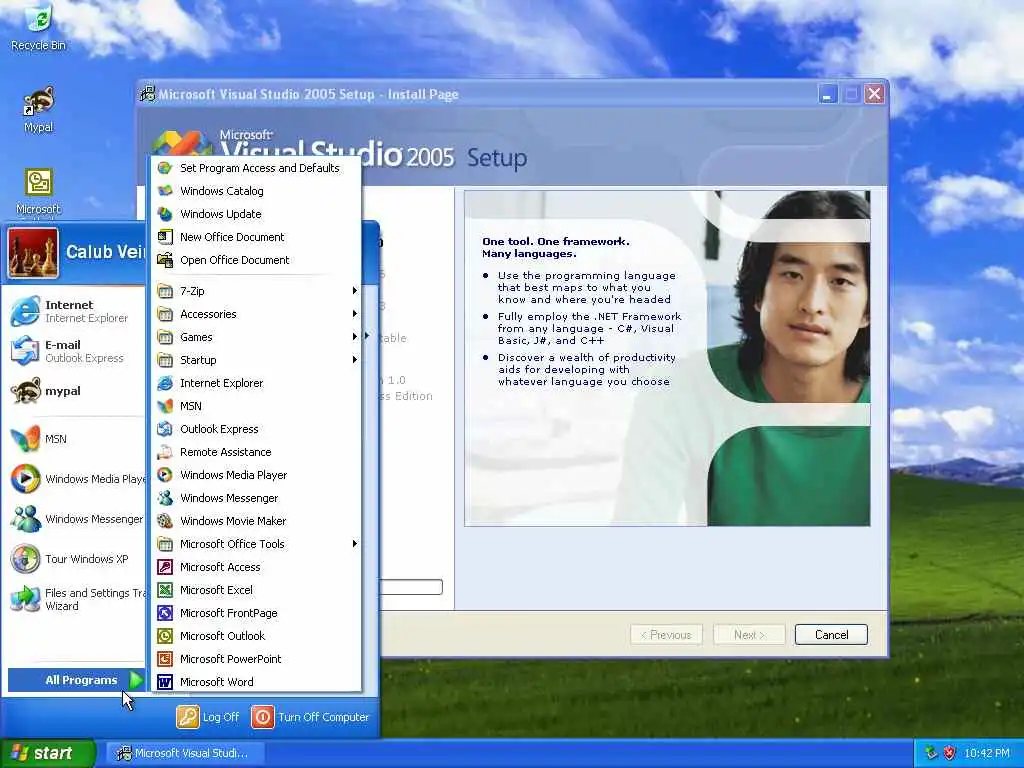1024x768 pixels.
Task: Click Turn Off Computer button
Action: [x=310, y=716]
